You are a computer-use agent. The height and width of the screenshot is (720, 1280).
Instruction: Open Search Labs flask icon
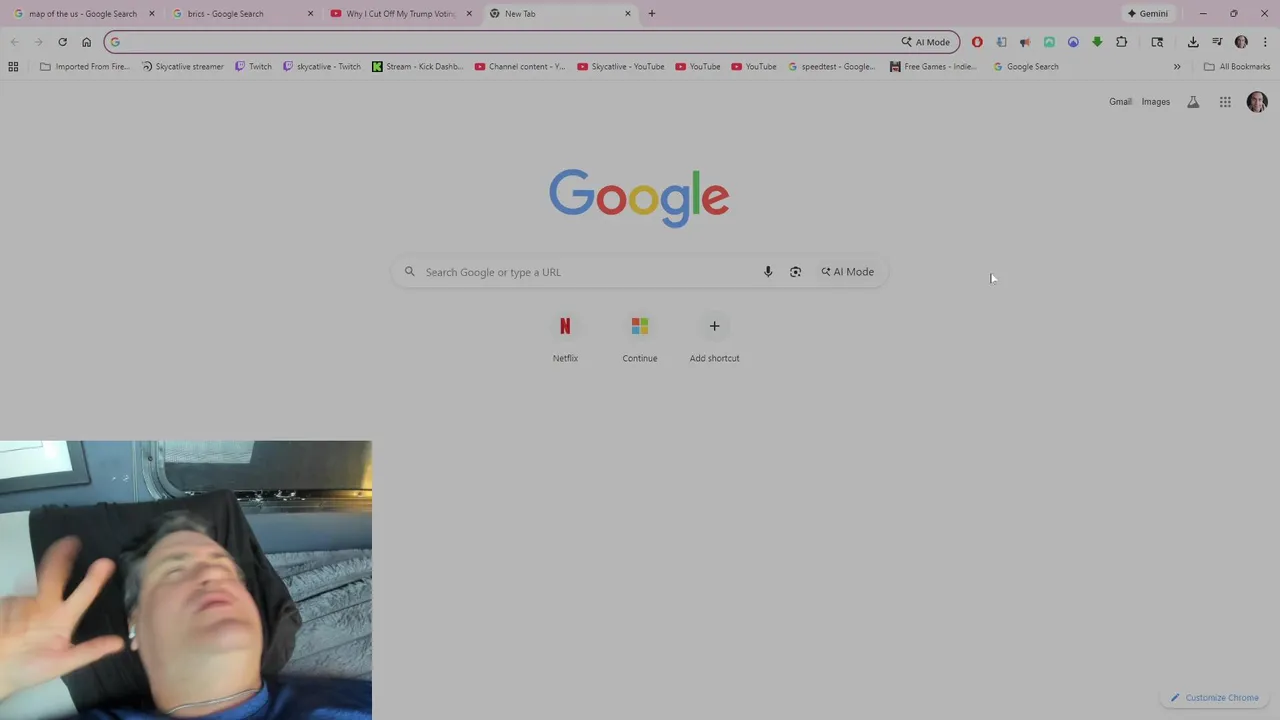coord(1193,102)
